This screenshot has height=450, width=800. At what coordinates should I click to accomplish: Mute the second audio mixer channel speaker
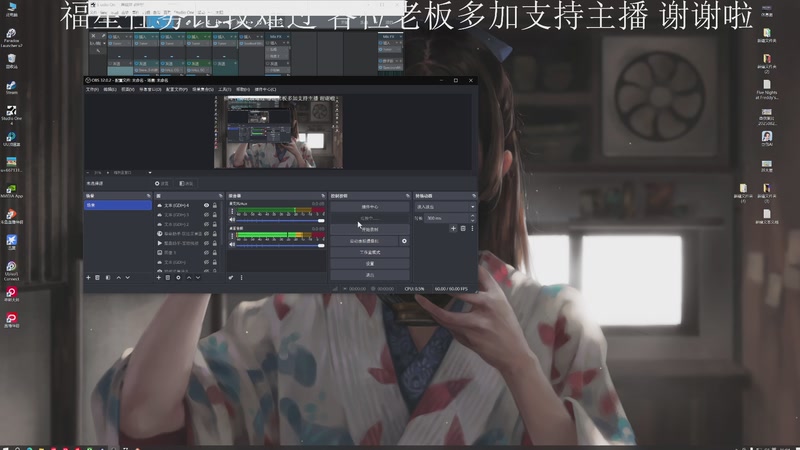pos(232,245)
